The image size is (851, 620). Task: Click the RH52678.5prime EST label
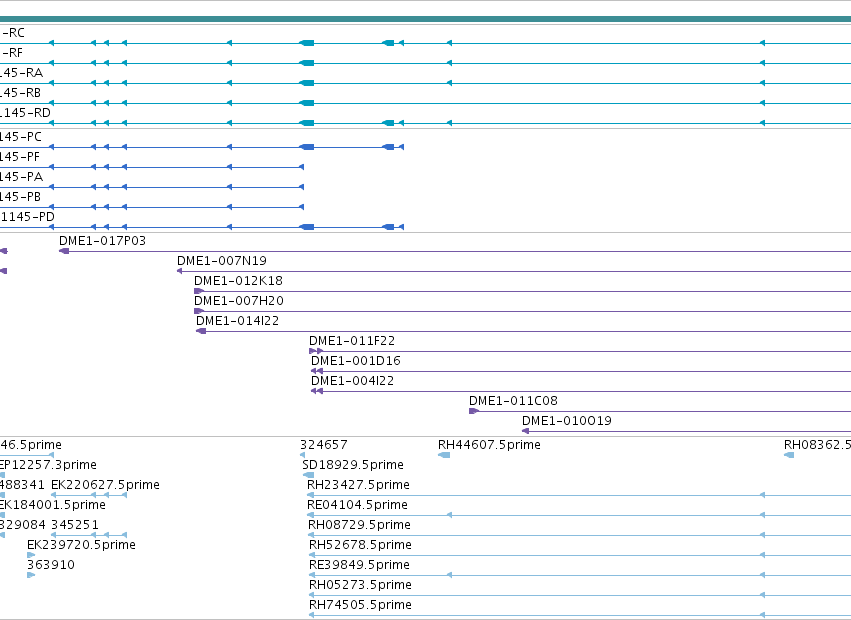tap(360, 545)
